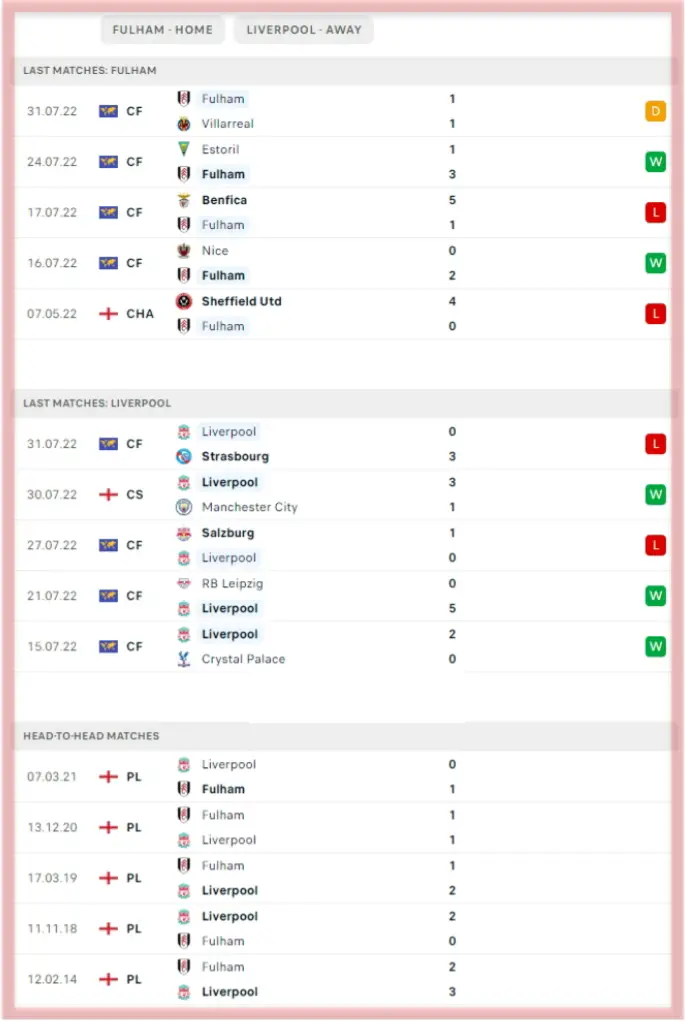The height and width of the screenshot is (1021, 685).
Task: Click the loss badge for Benfica match
Action: [x=655, y=212]
